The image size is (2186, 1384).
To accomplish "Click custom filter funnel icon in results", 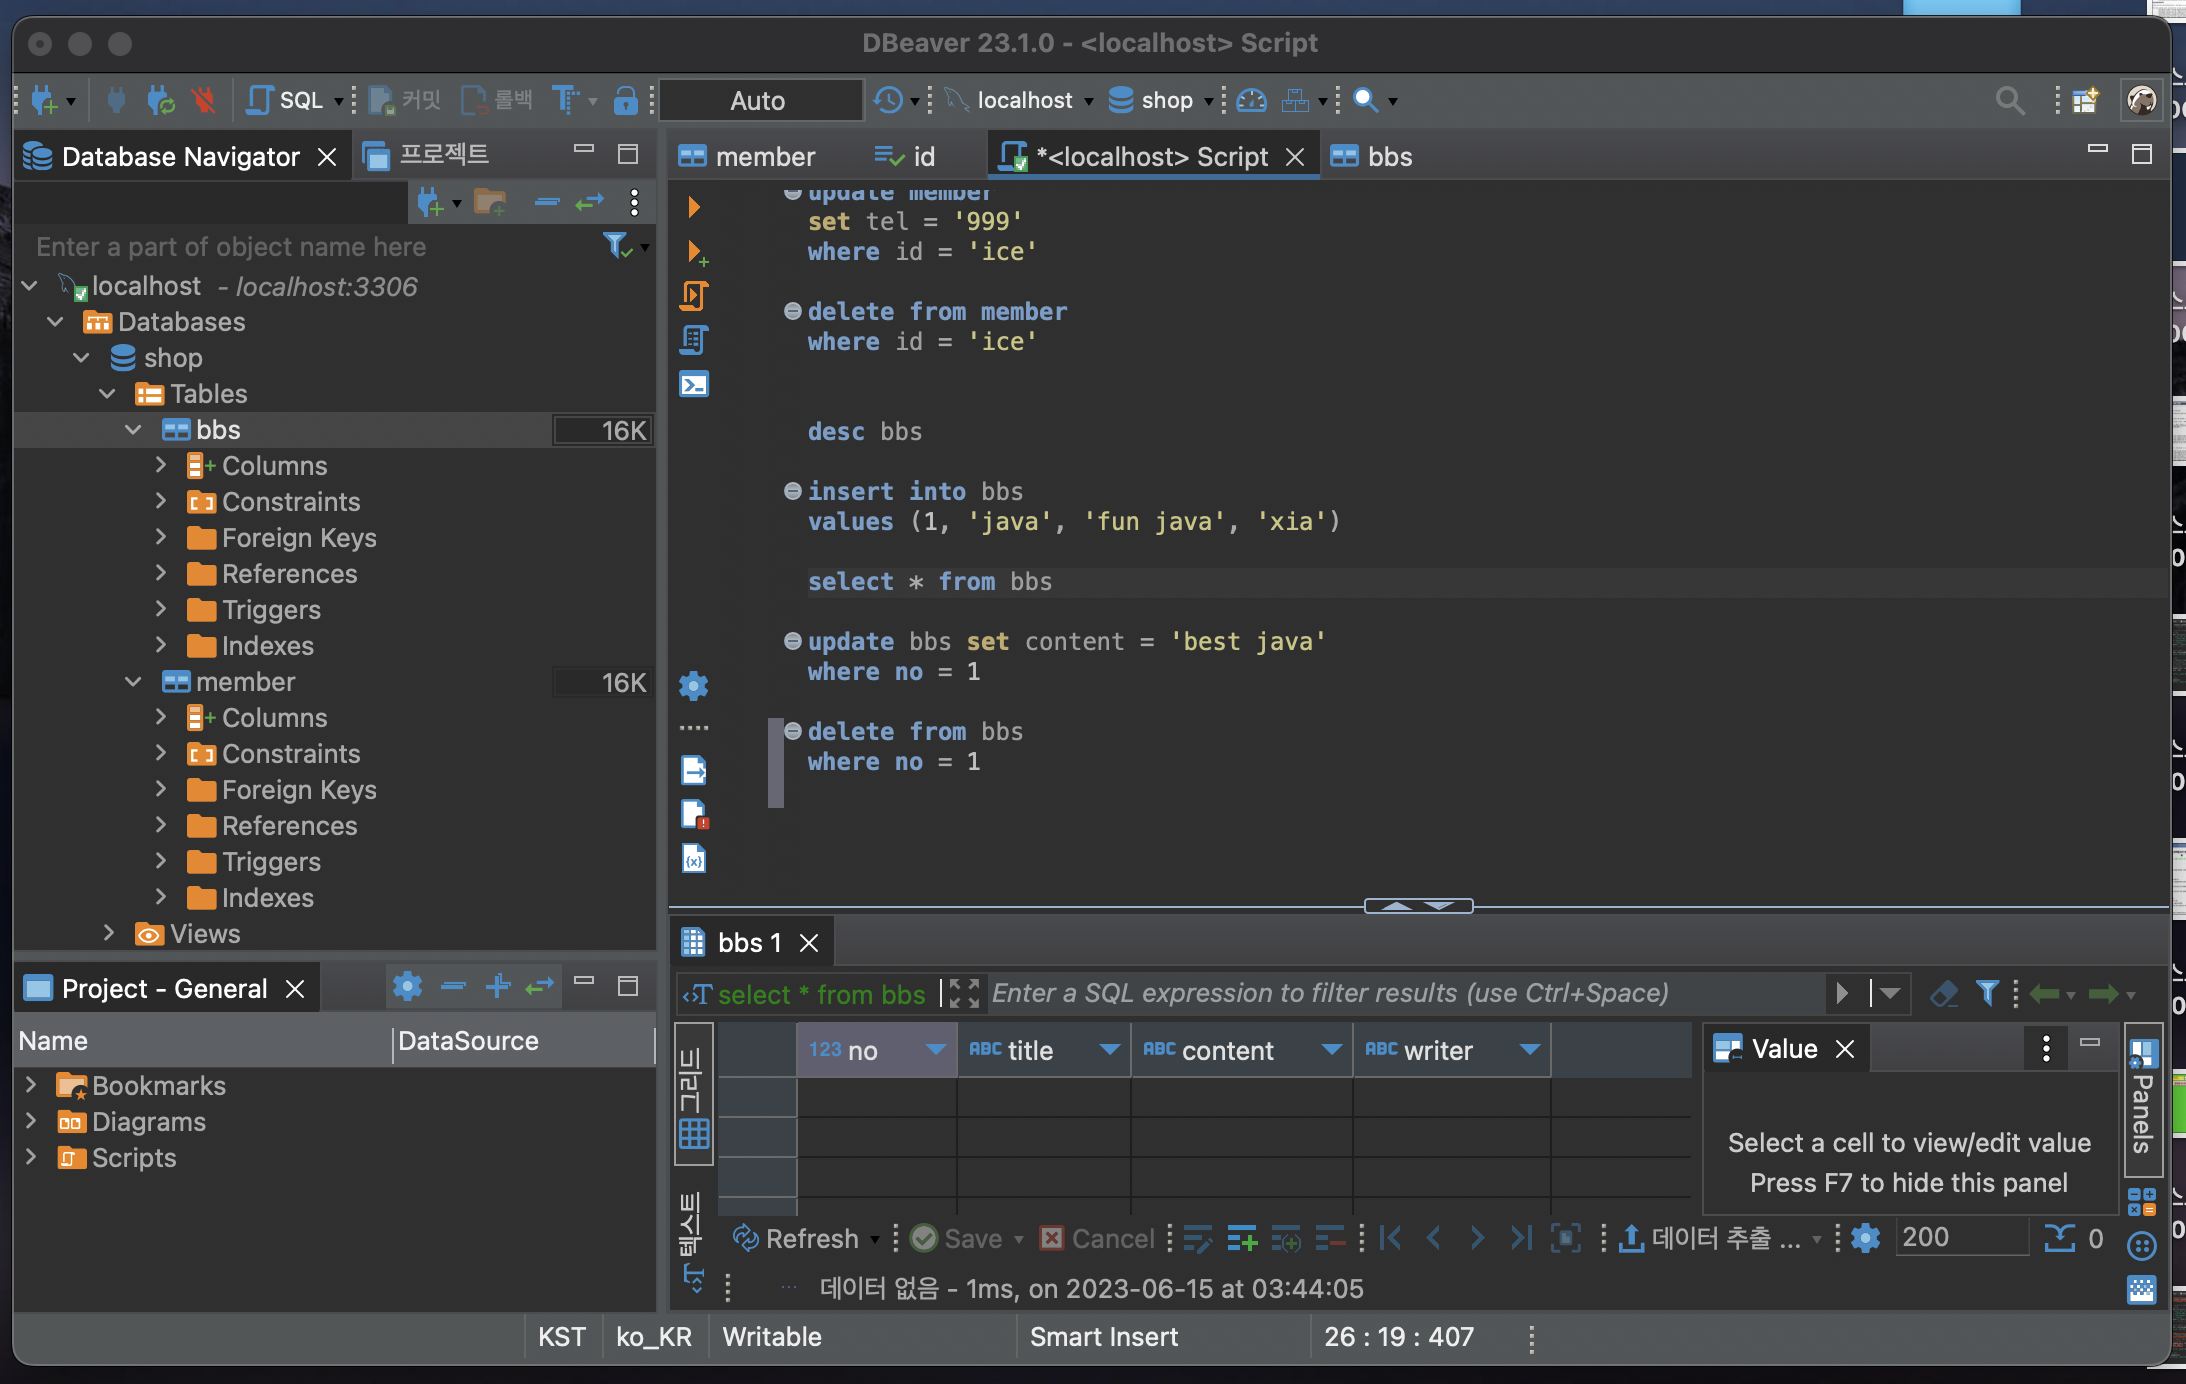I will (1987, 993).
